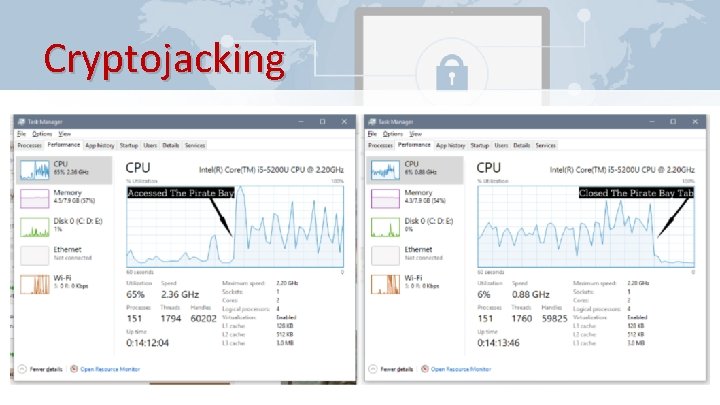Click handles value 60202
Image resolution: width=720 pixels, height=405 pixels.
pos(203,319)
